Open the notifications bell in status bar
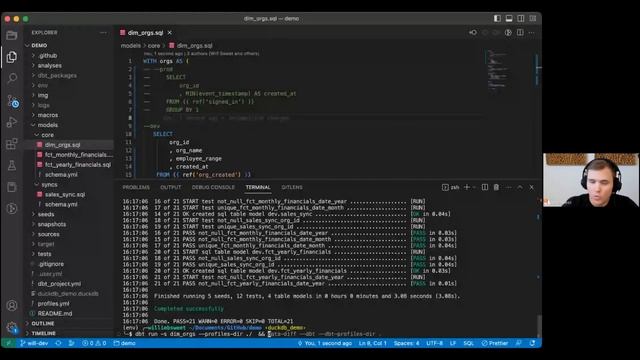640x360 pixels. pyautogui.click(x=532, y=343)
